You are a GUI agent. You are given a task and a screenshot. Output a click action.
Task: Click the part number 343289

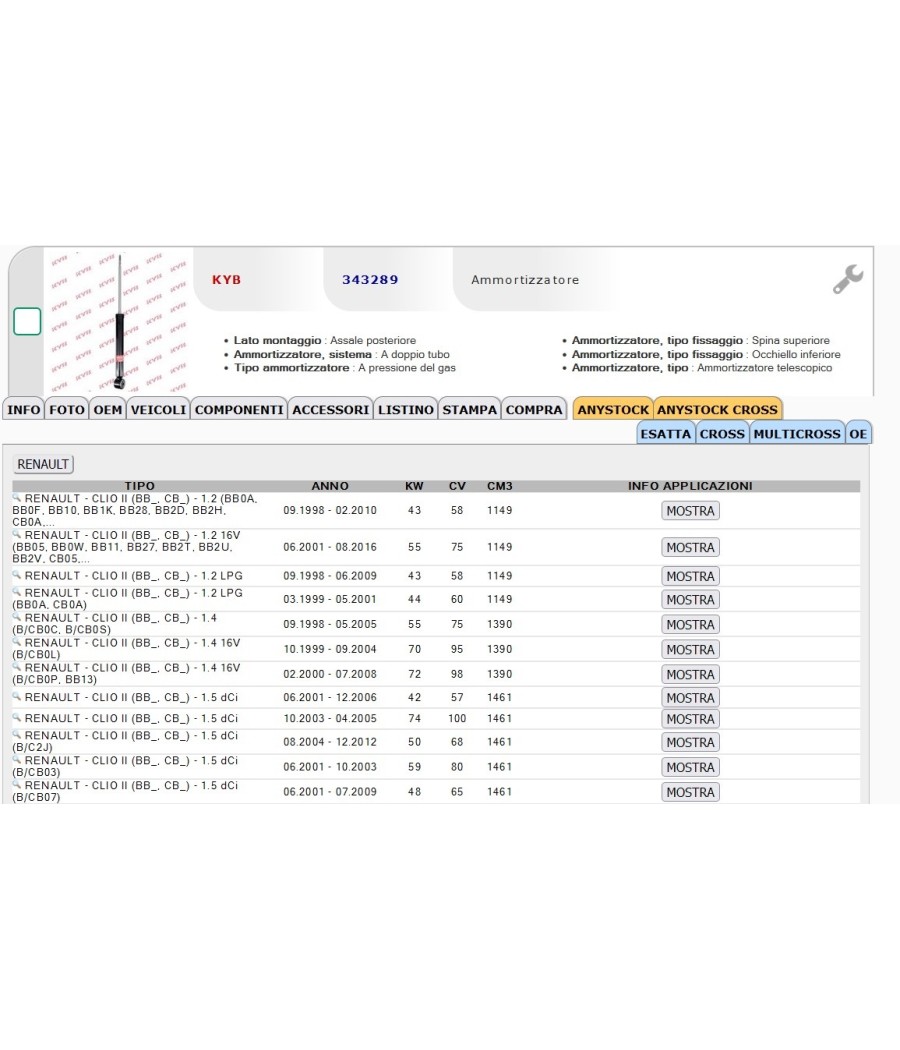coord(370,280)
